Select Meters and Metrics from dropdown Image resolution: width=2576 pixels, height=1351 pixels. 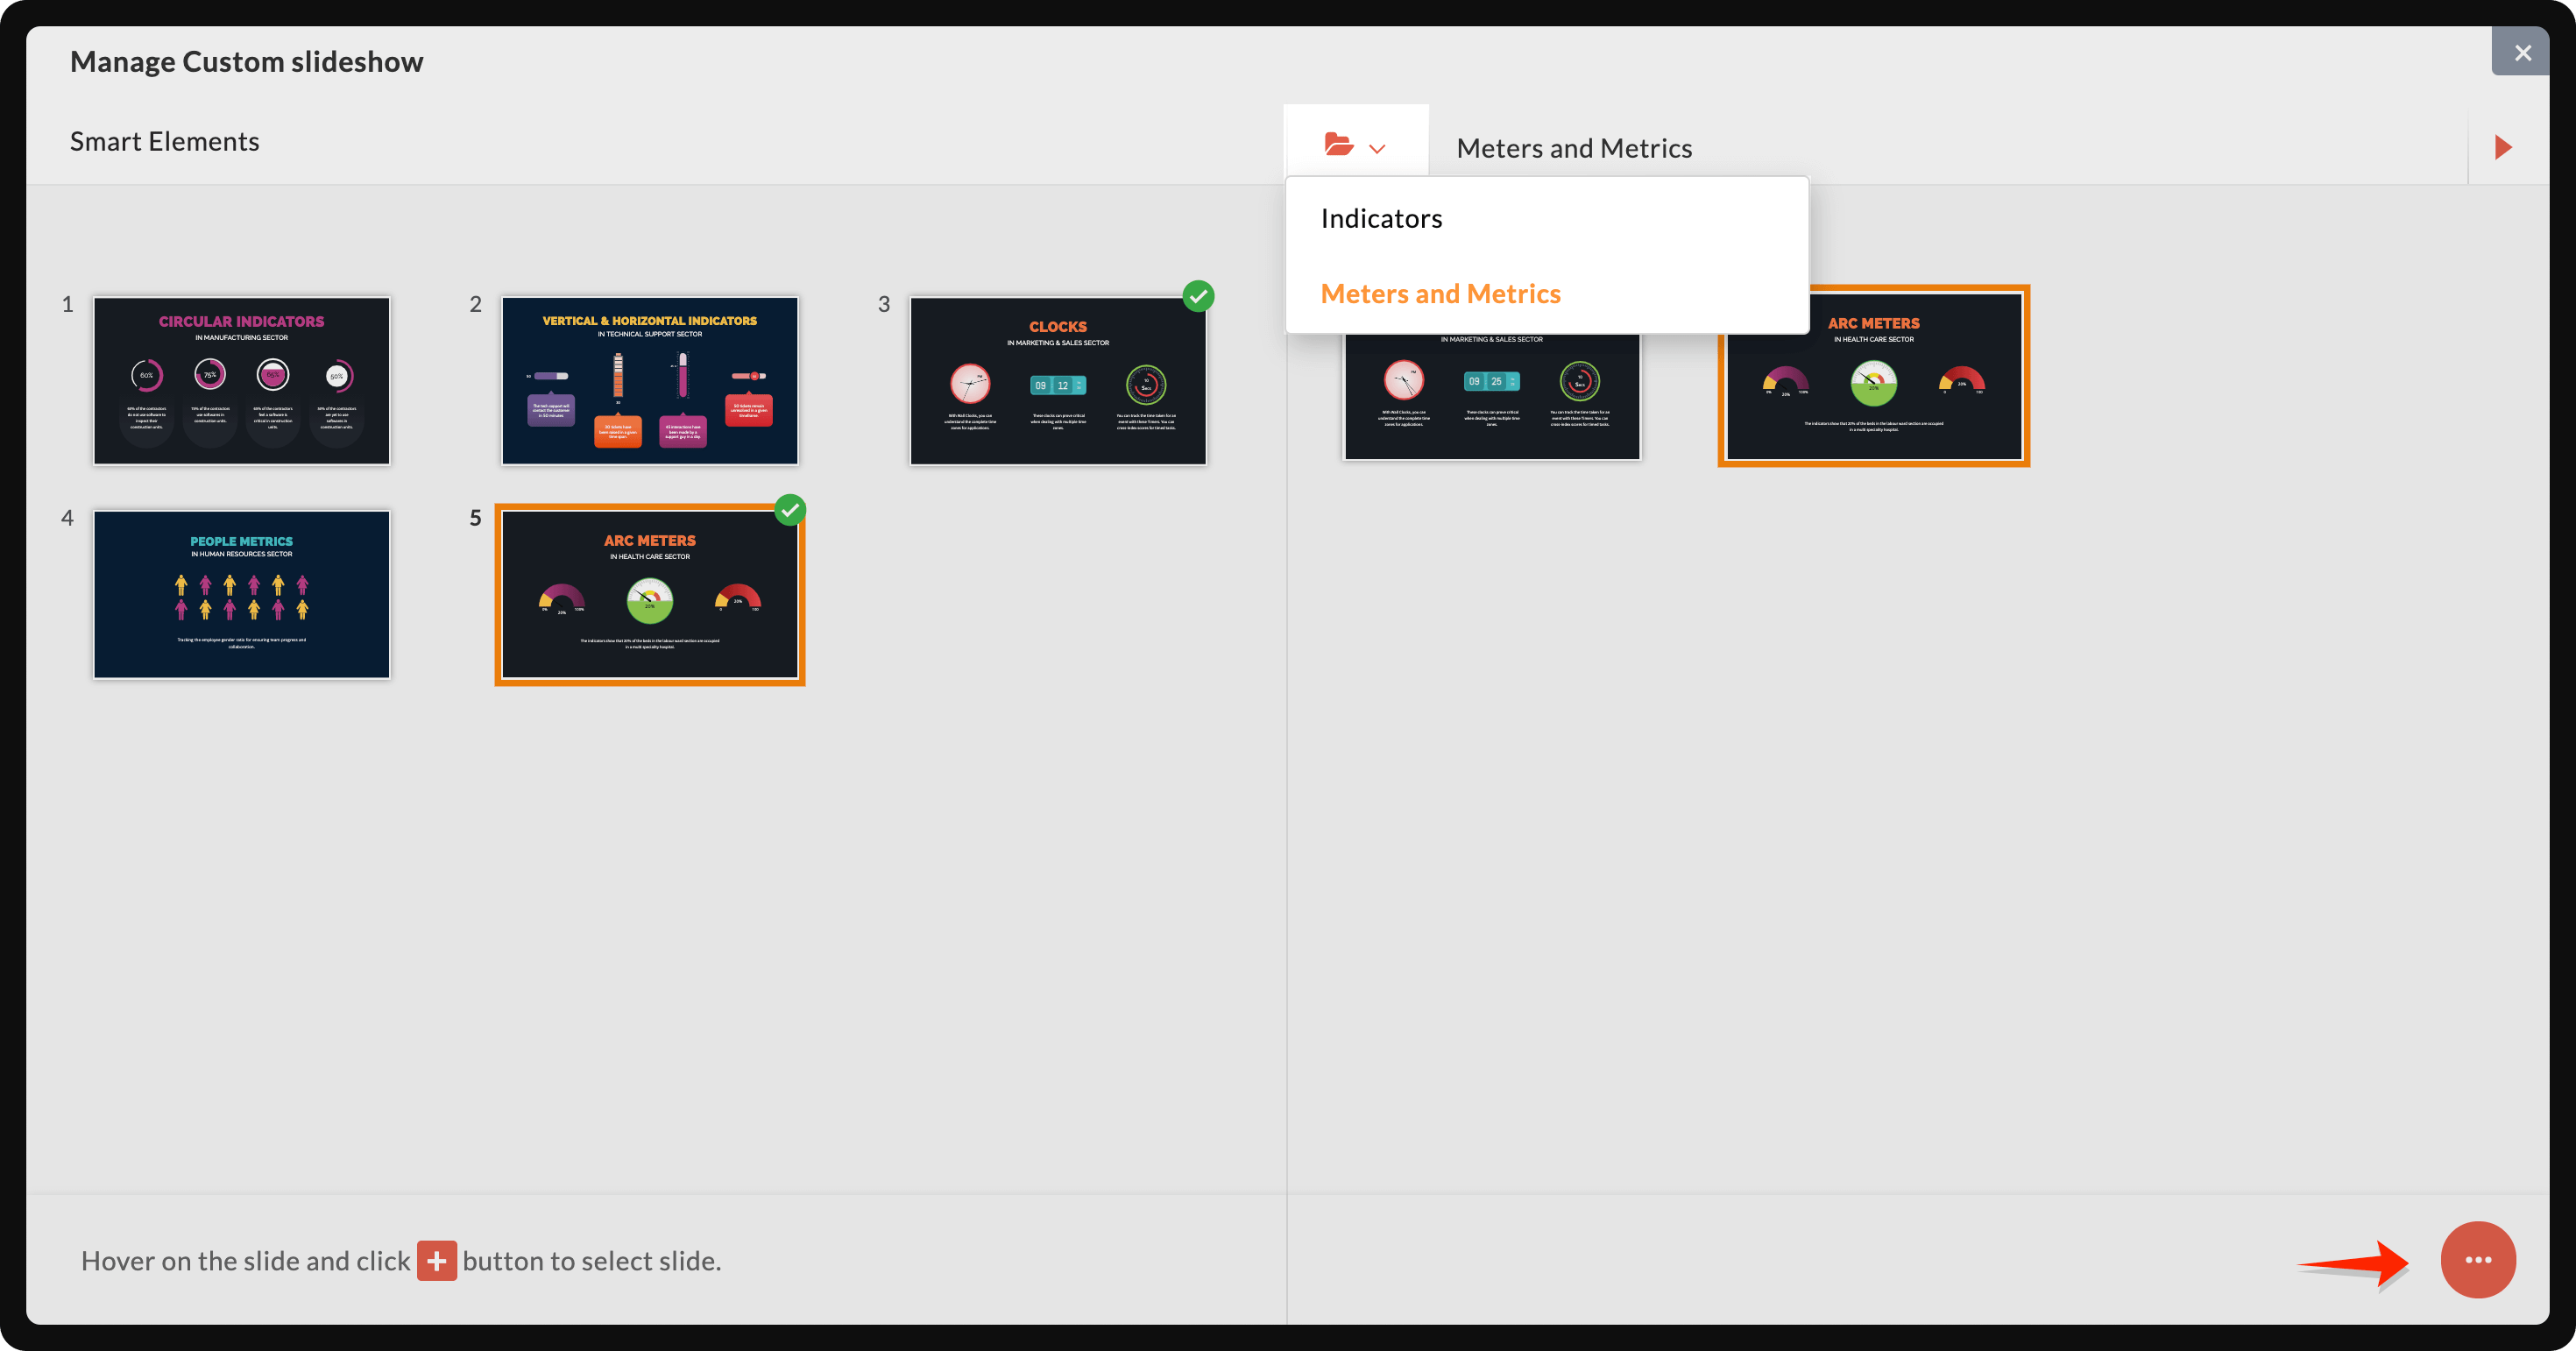1440,292
